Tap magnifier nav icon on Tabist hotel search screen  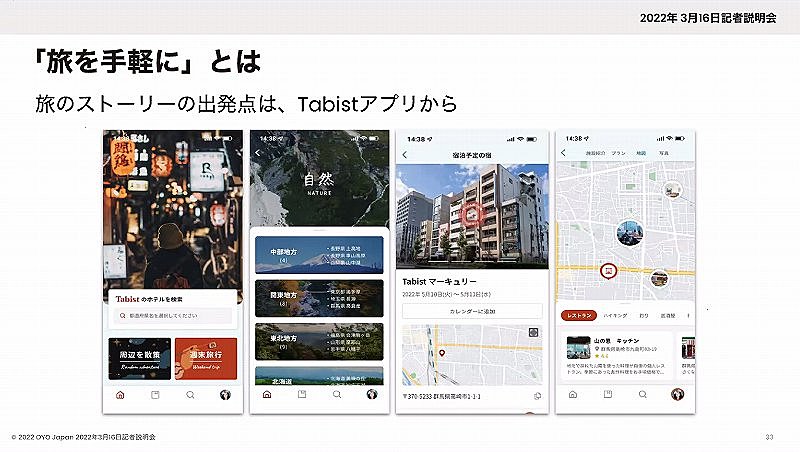point(190,395)
